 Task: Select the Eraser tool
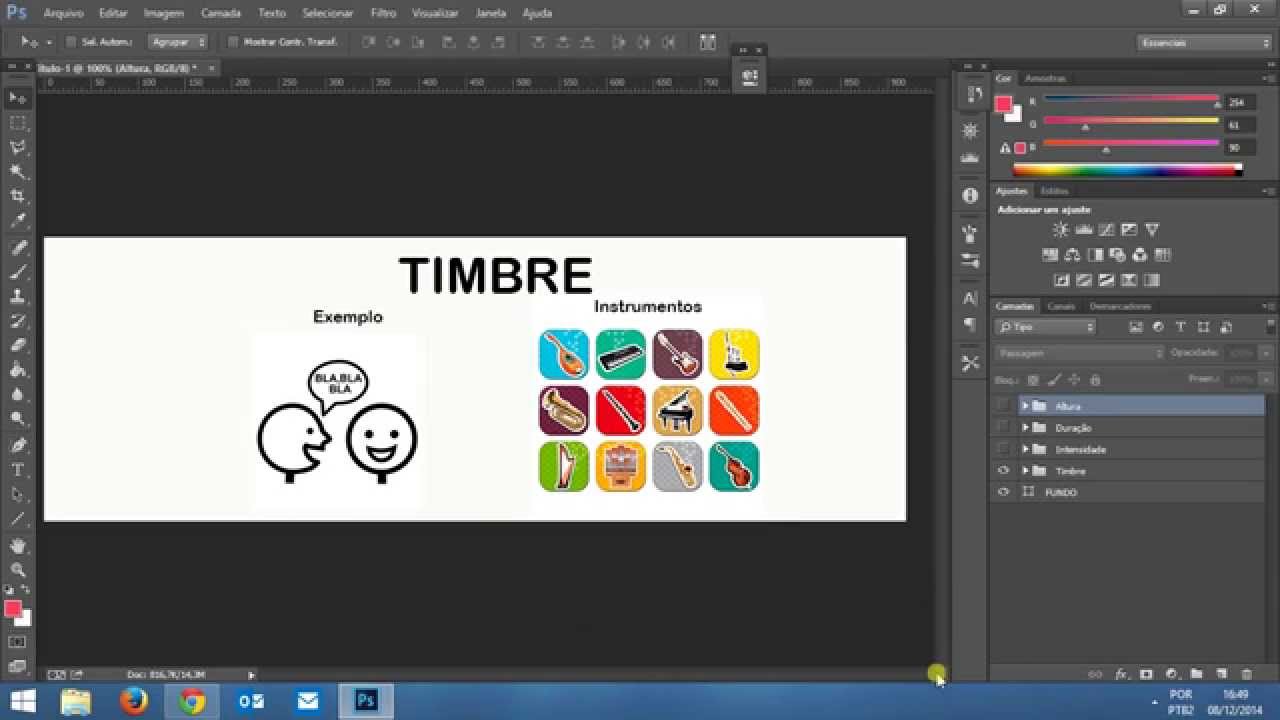coord(18,345)
